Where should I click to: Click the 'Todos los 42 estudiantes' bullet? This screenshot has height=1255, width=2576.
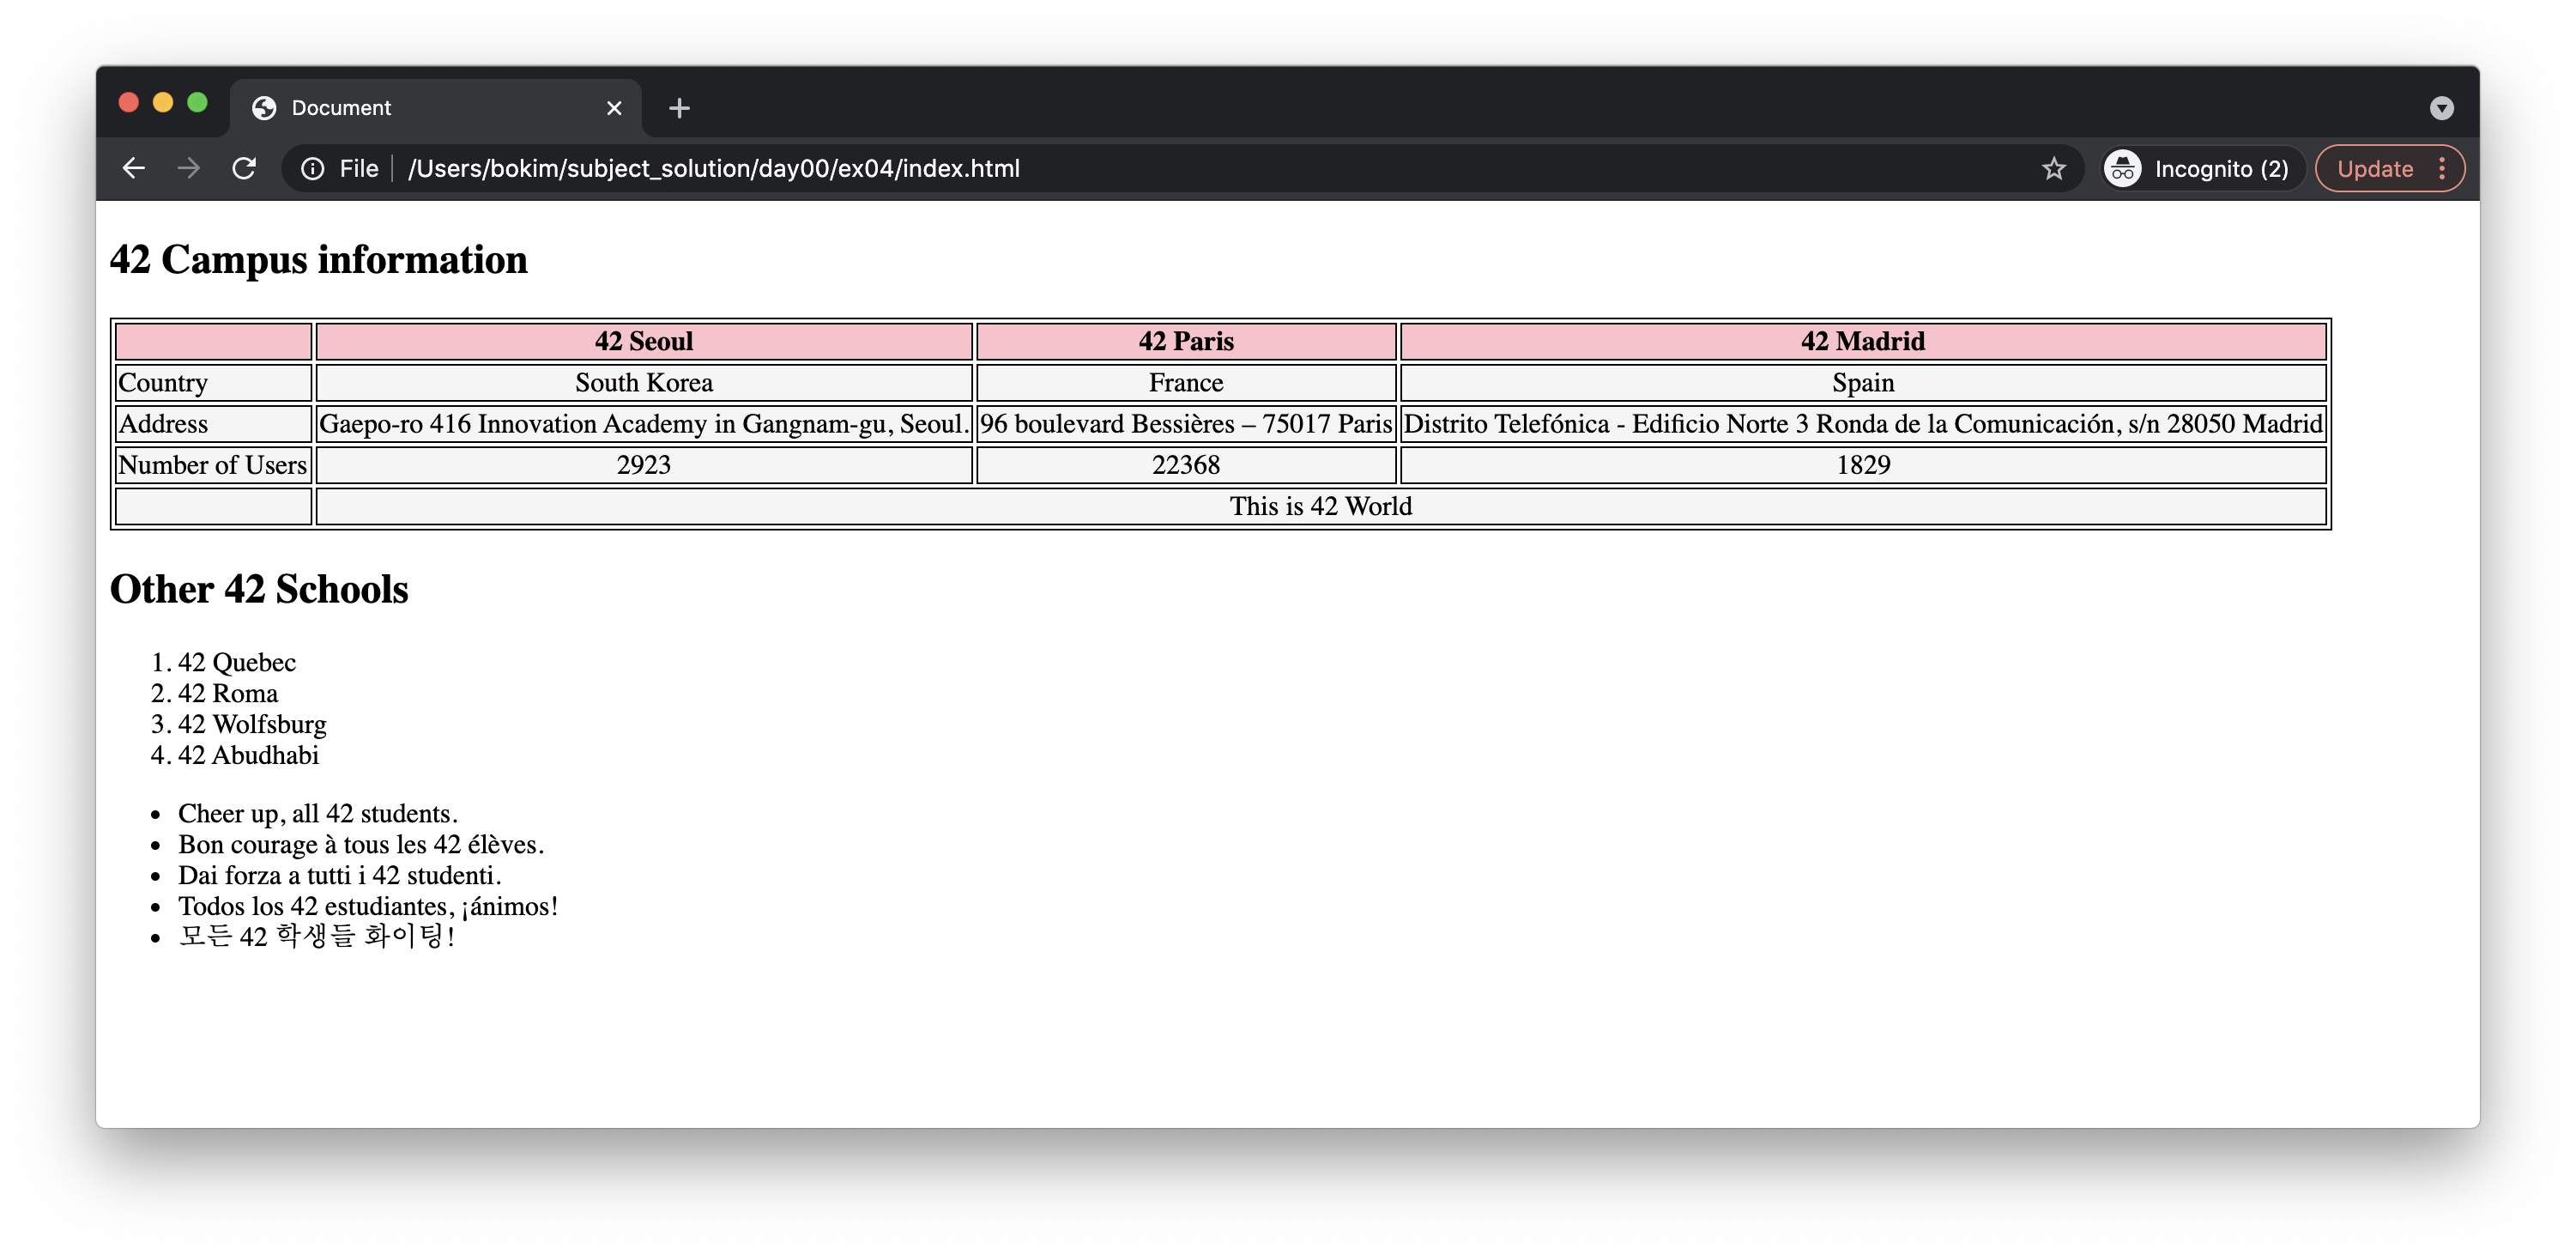point(368,906)
